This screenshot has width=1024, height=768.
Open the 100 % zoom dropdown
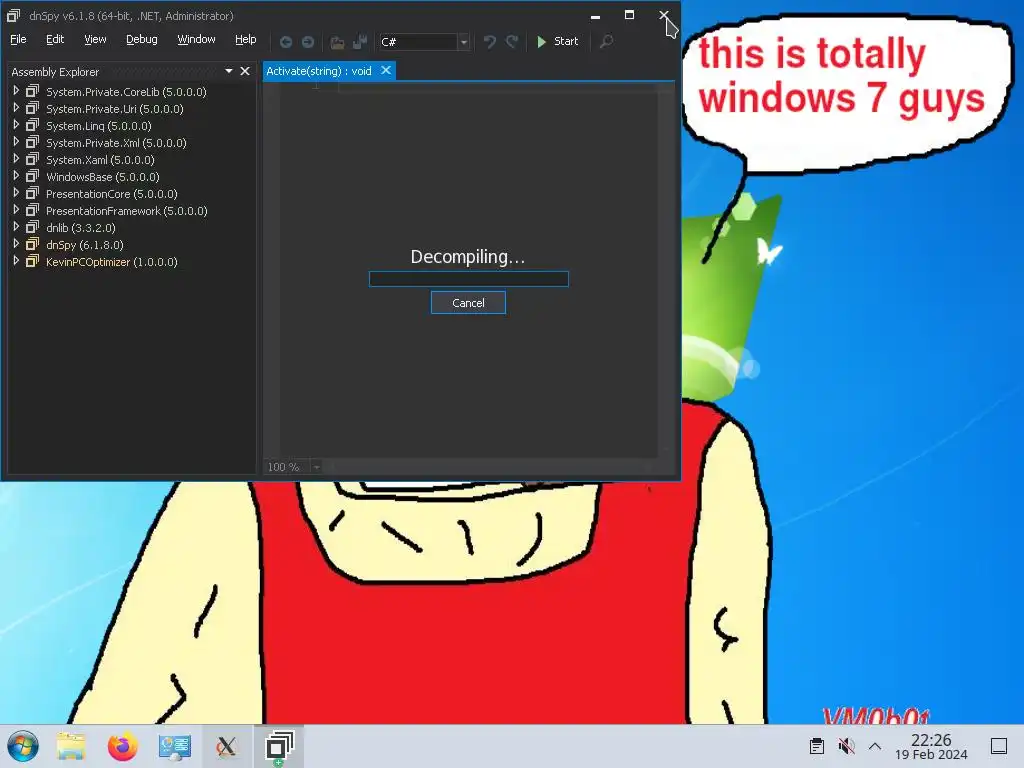click(316, 467)
